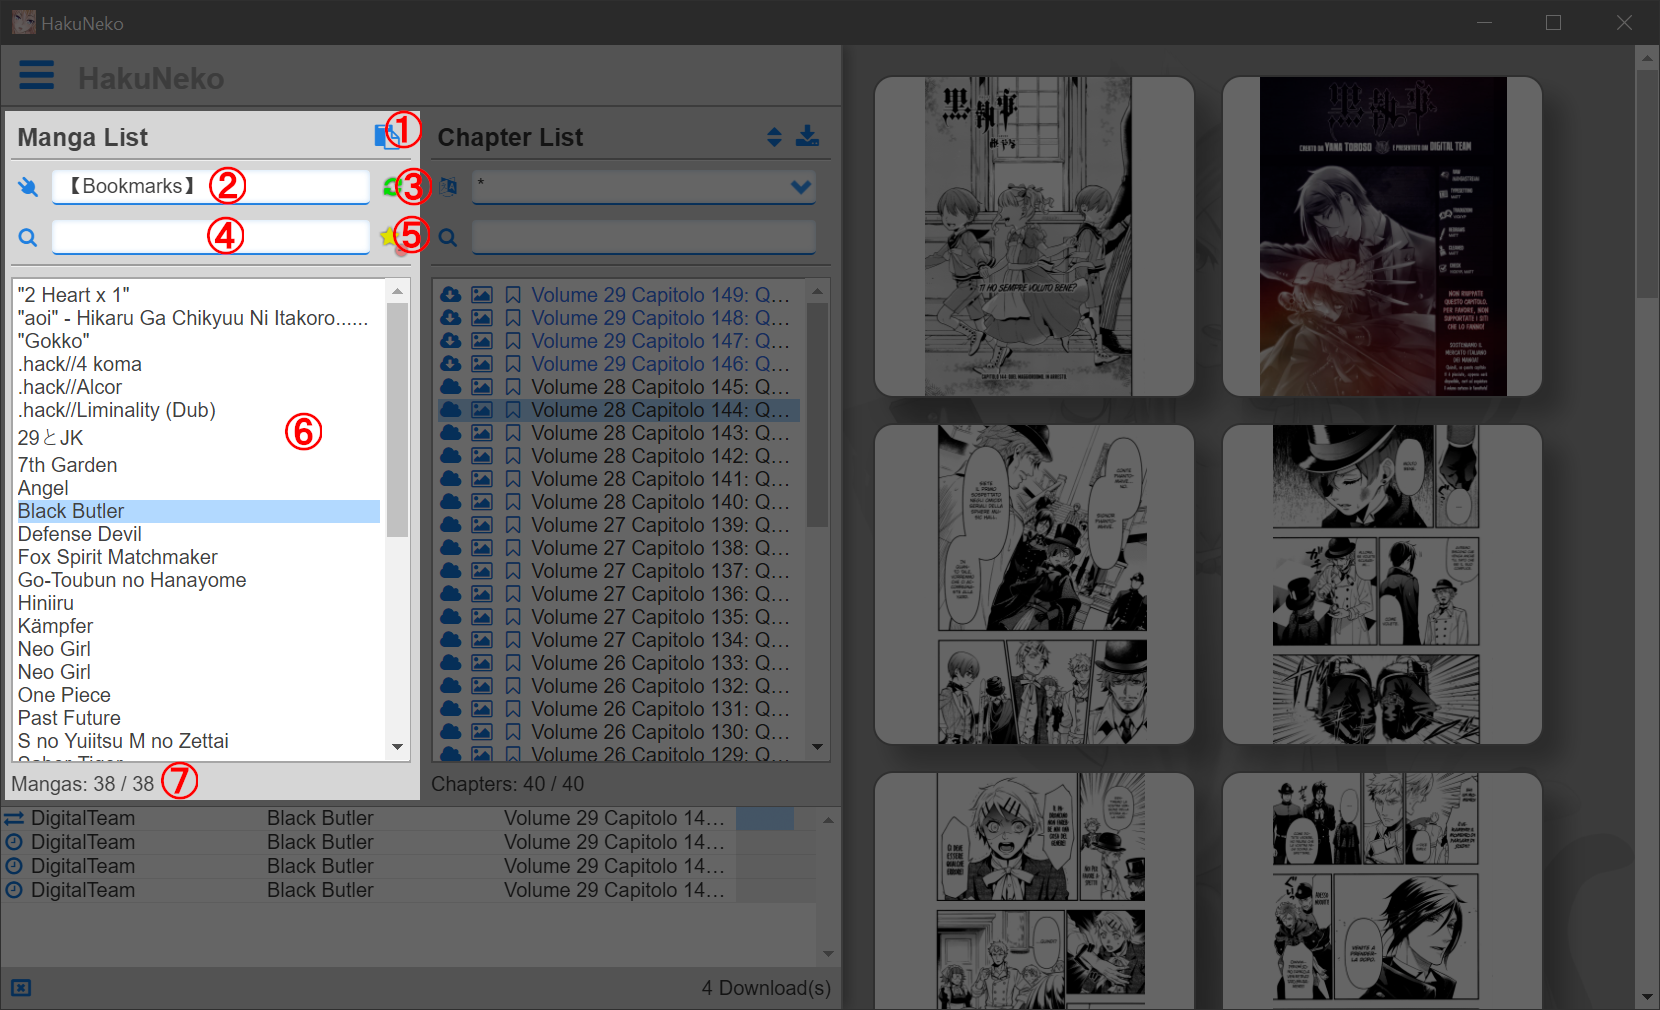Click the manga list scroll-down arrow
Image resolution: width=1660 pixels, height=1010 pixels.
click(x=397, y=747)
